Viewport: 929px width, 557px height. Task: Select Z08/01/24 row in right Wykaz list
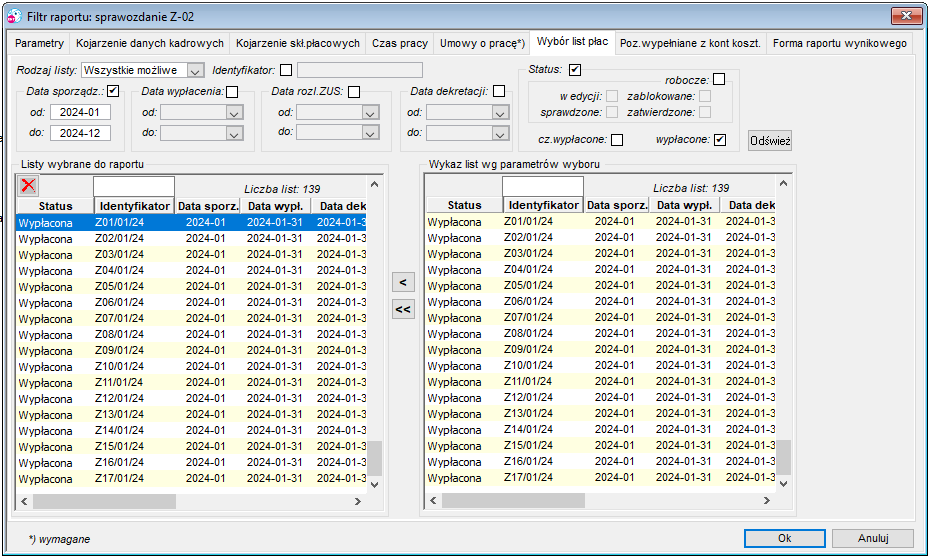(x=600, y=333)
